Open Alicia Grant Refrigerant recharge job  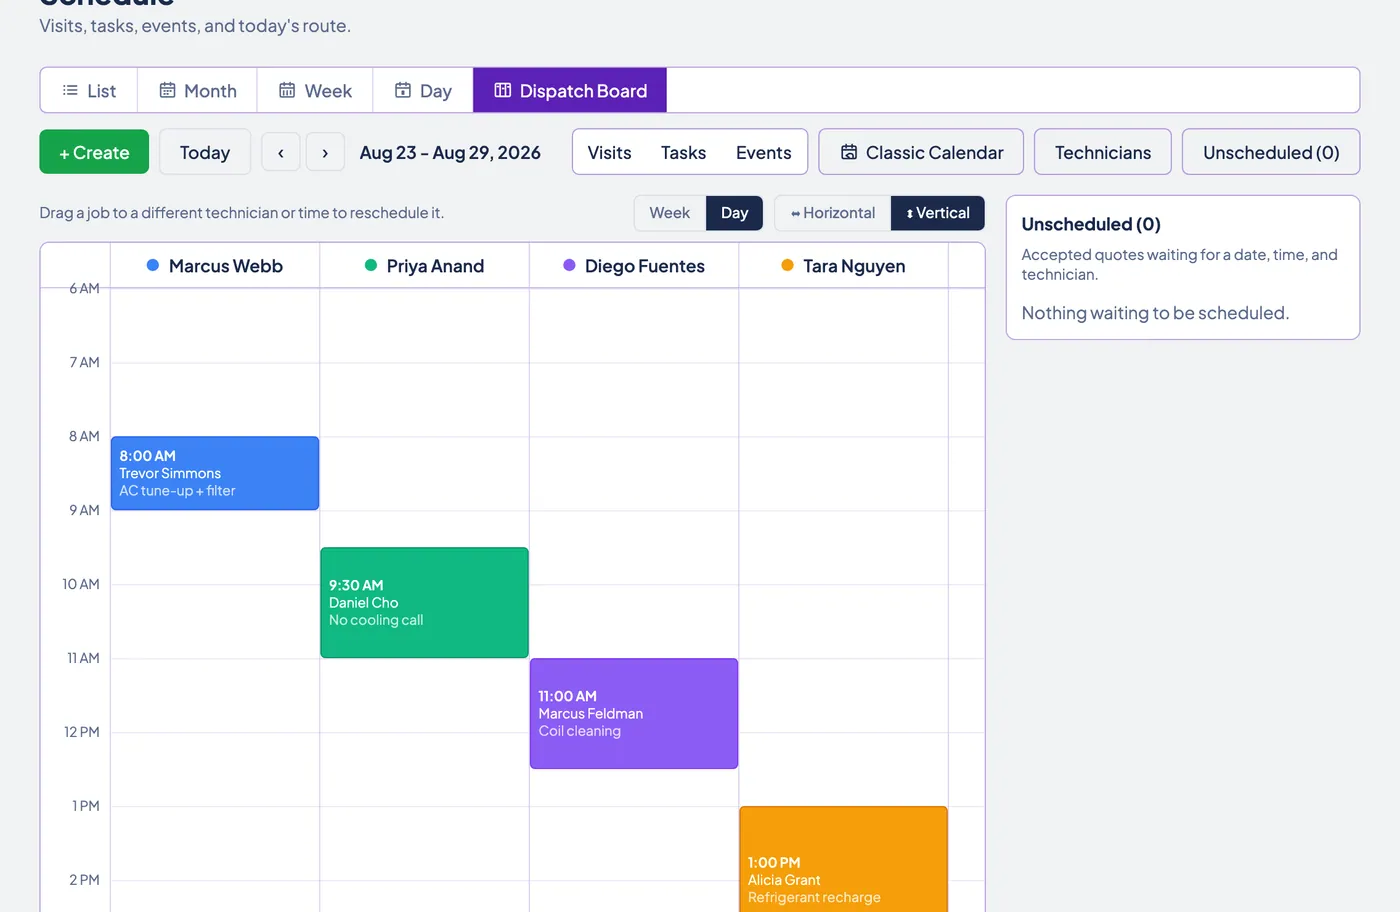844,860
